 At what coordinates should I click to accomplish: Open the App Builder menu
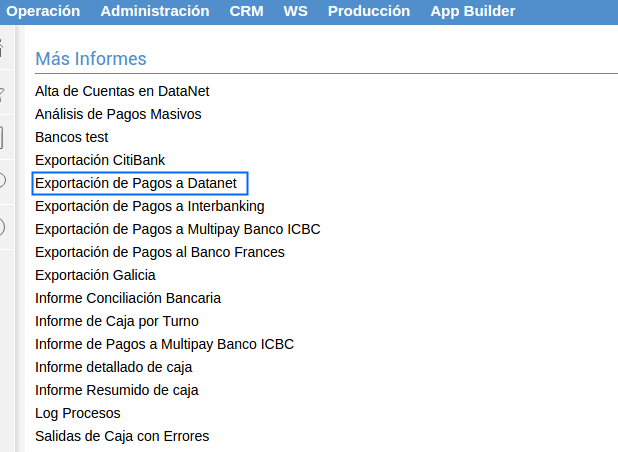tap(473, 11)
